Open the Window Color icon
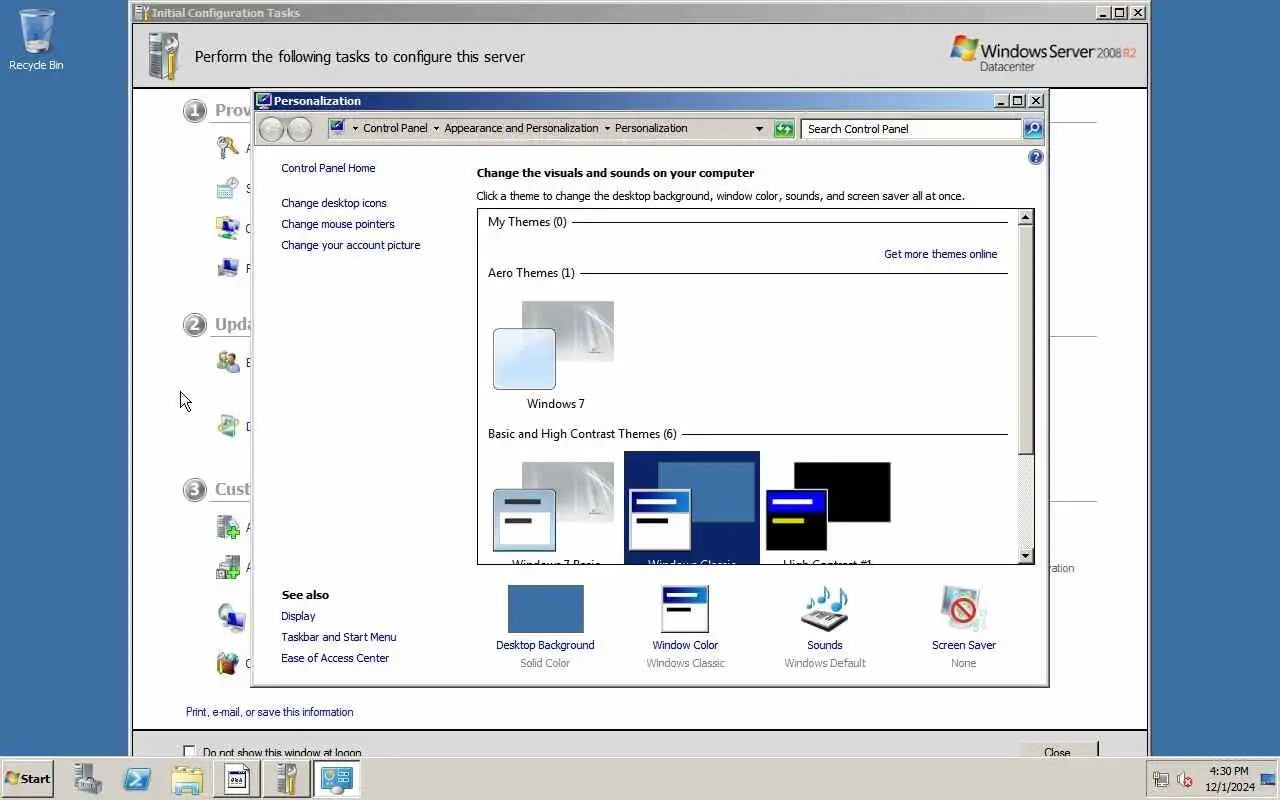This screenshot has height=800, width=1280. [685, 609]
